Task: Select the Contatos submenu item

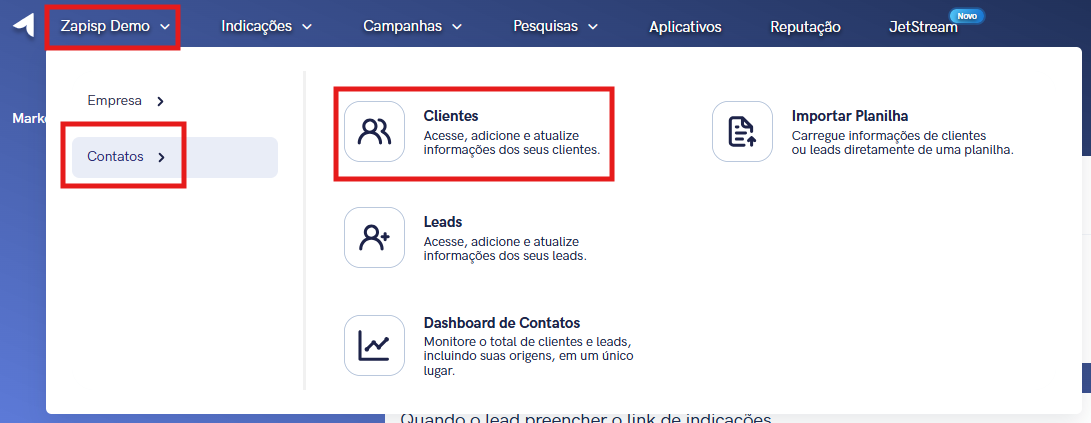Action: pyautogui.click(x=116, y=157)
